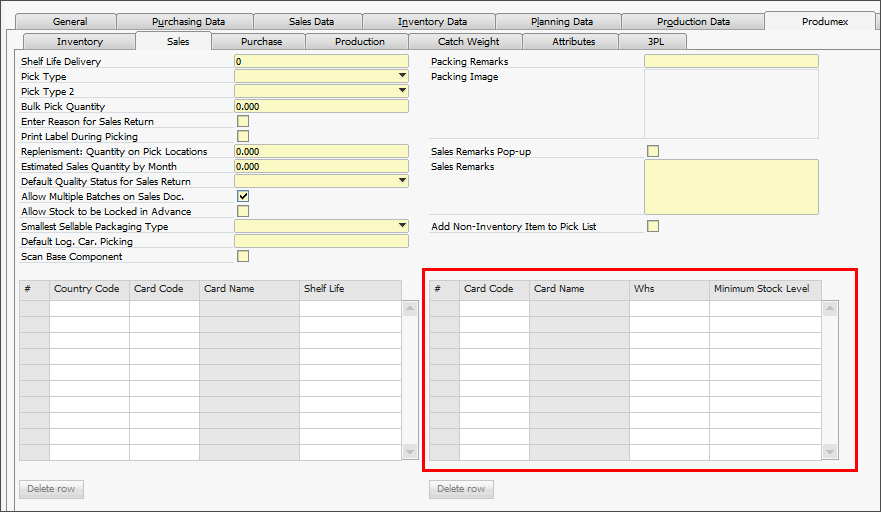This screenshot has height=512, width=881.
Task: Open the Pick Type 2 dropdown
Action: tap(402, 91)
